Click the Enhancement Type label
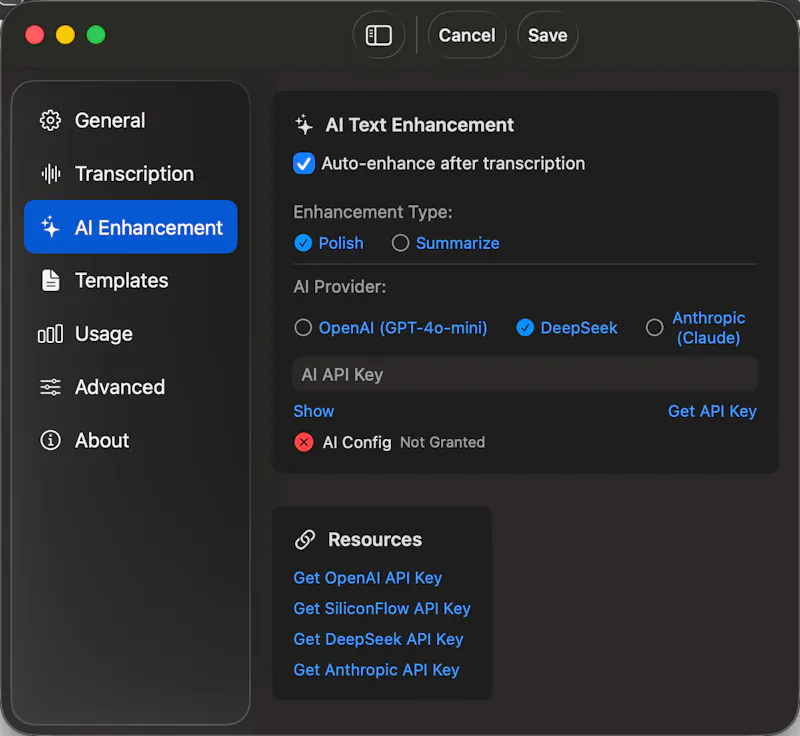Screen dimensions: 800x736 point(373,212)
